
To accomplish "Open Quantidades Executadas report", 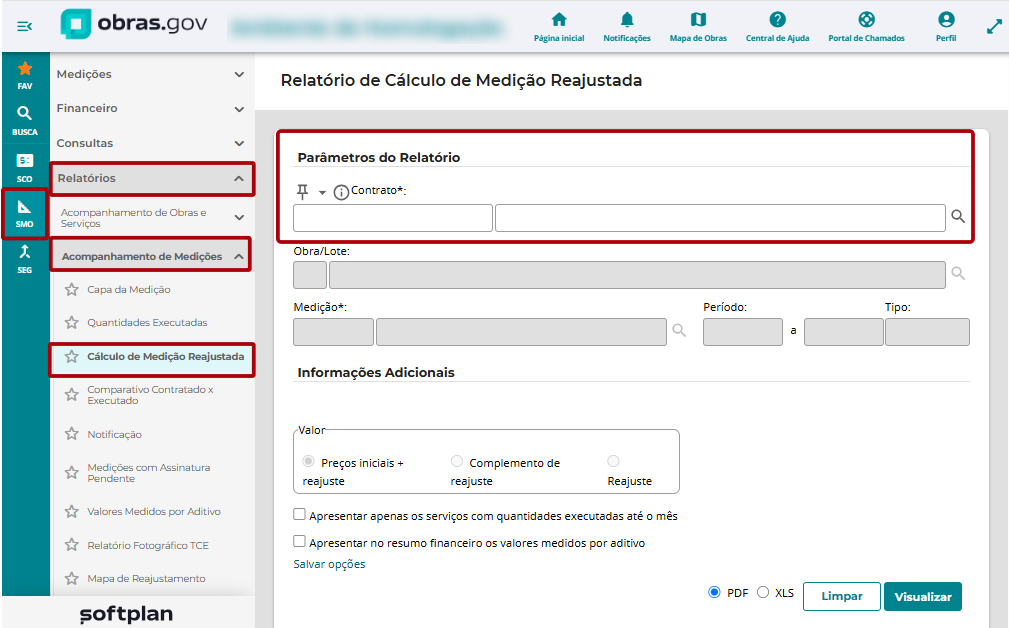I will coord(147,322).
